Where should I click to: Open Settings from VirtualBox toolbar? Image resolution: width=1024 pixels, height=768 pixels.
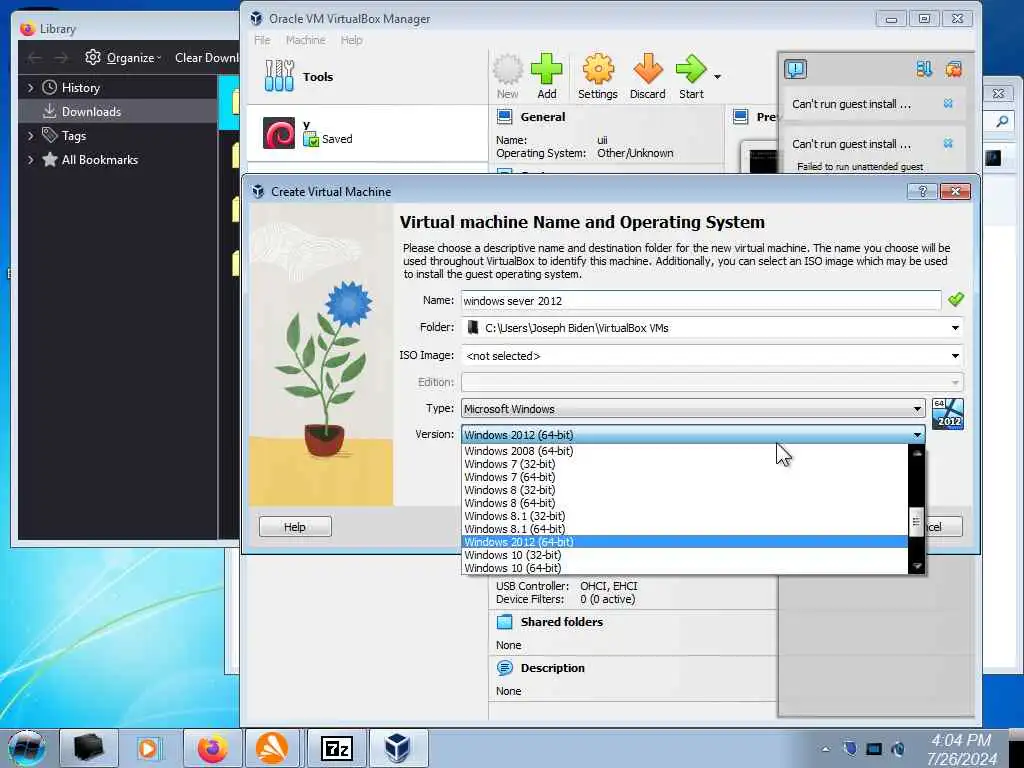click(598, 76)
